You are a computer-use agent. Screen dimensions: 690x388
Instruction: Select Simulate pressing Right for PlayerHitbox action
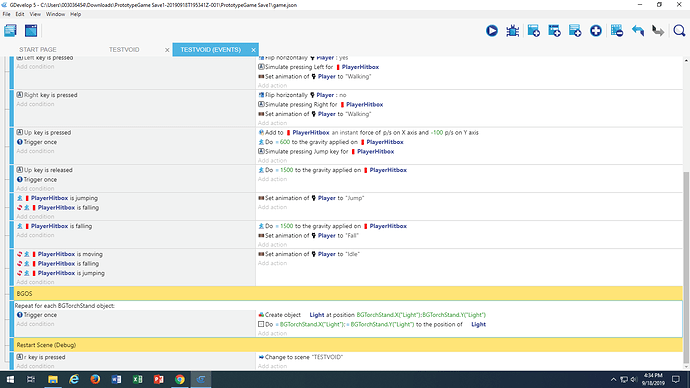321,104
